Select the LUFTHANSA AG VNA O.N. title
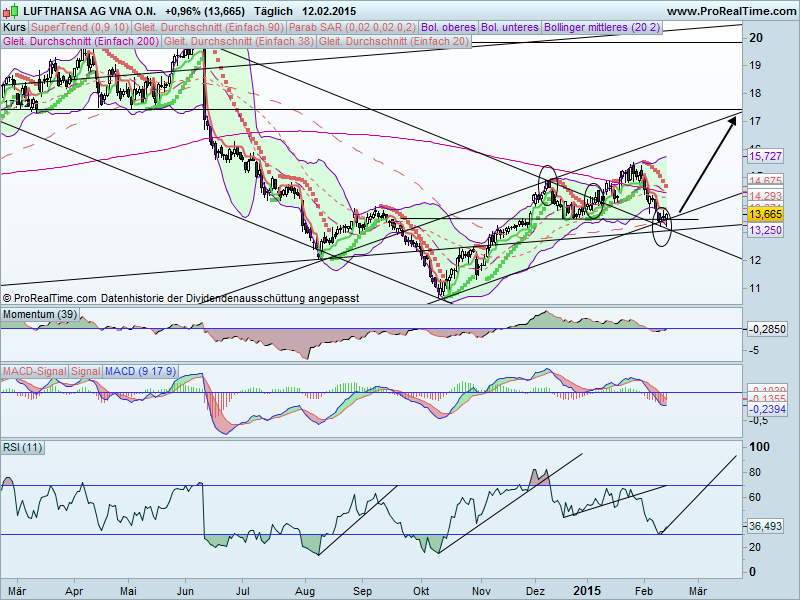 pyautogui.click(x=90, y=11)
